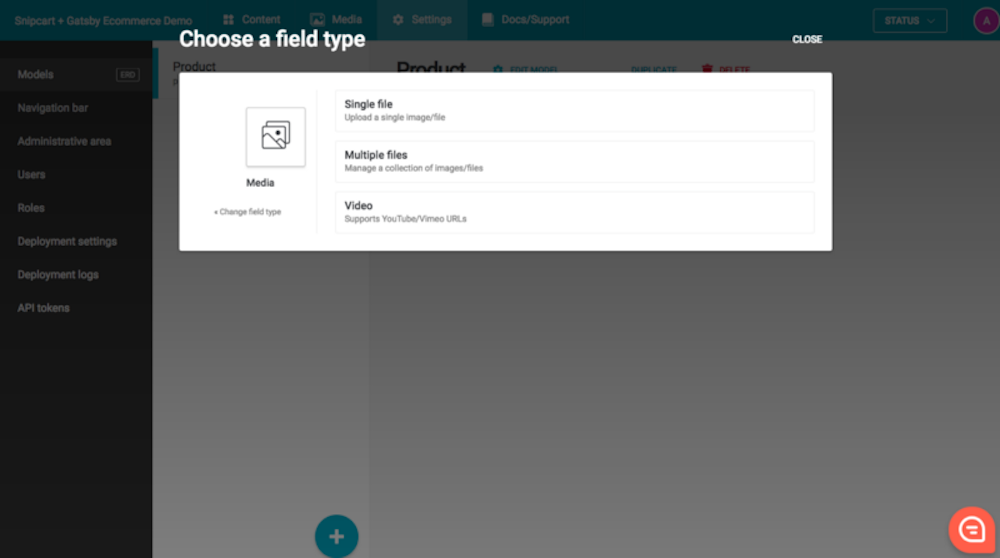
Task: Click the Media field type icon
Action: pos(276,136)
